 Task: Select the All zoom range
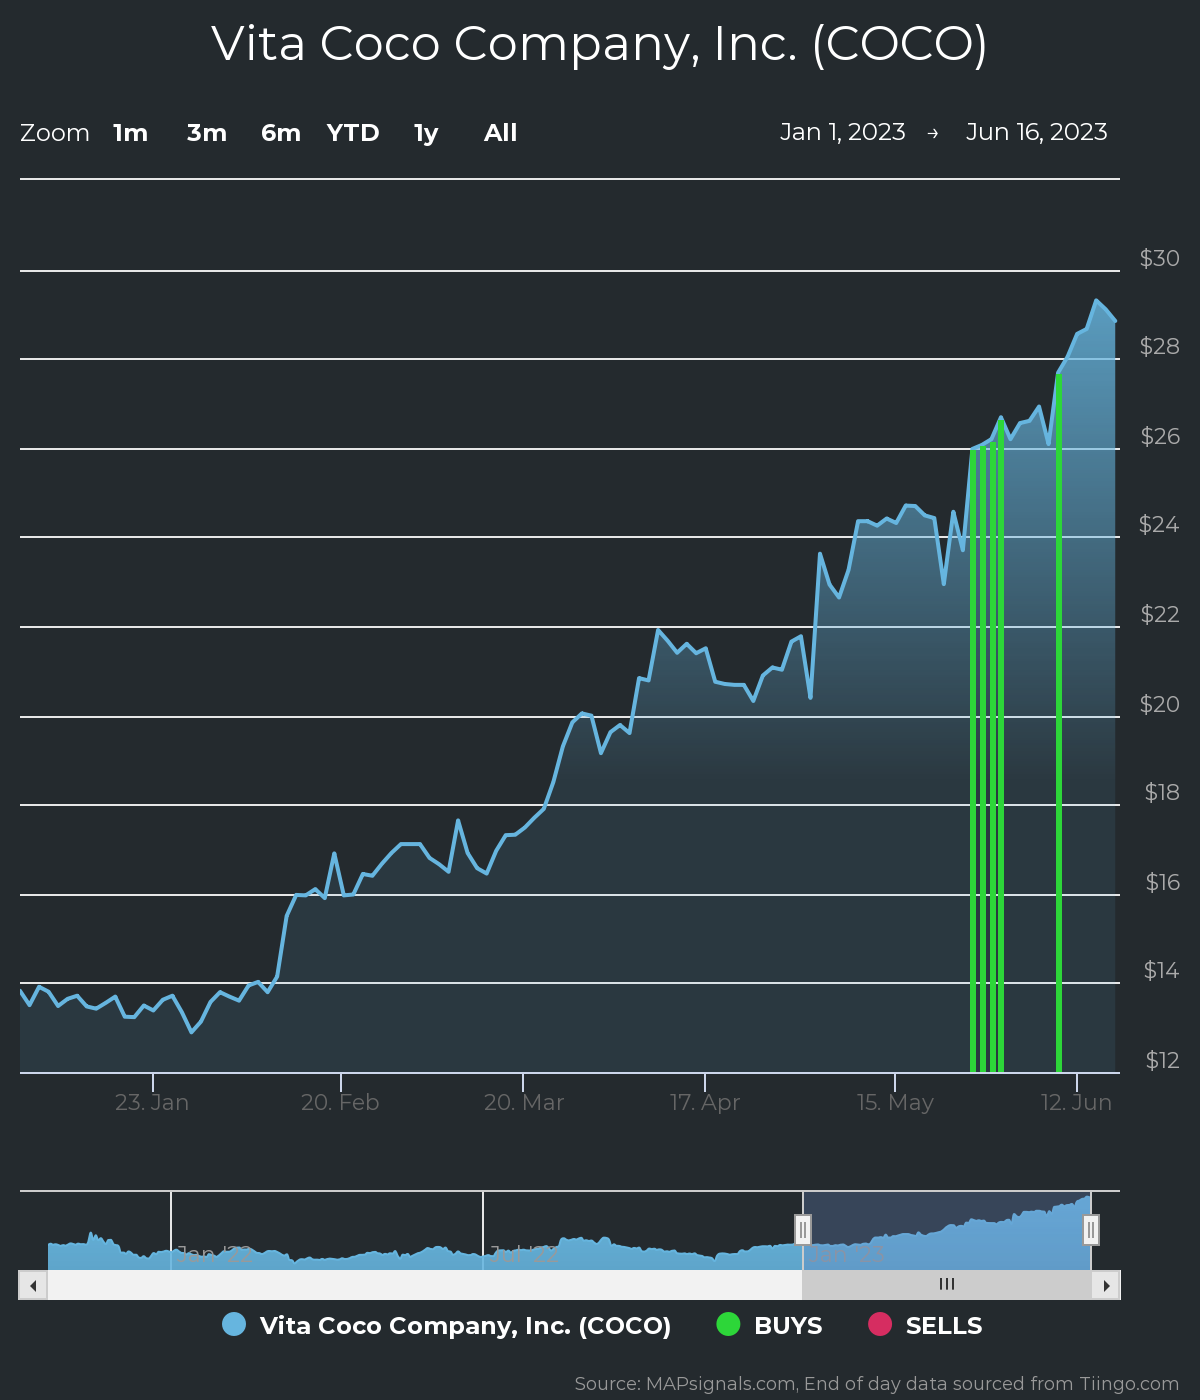(x=501, y=133)
